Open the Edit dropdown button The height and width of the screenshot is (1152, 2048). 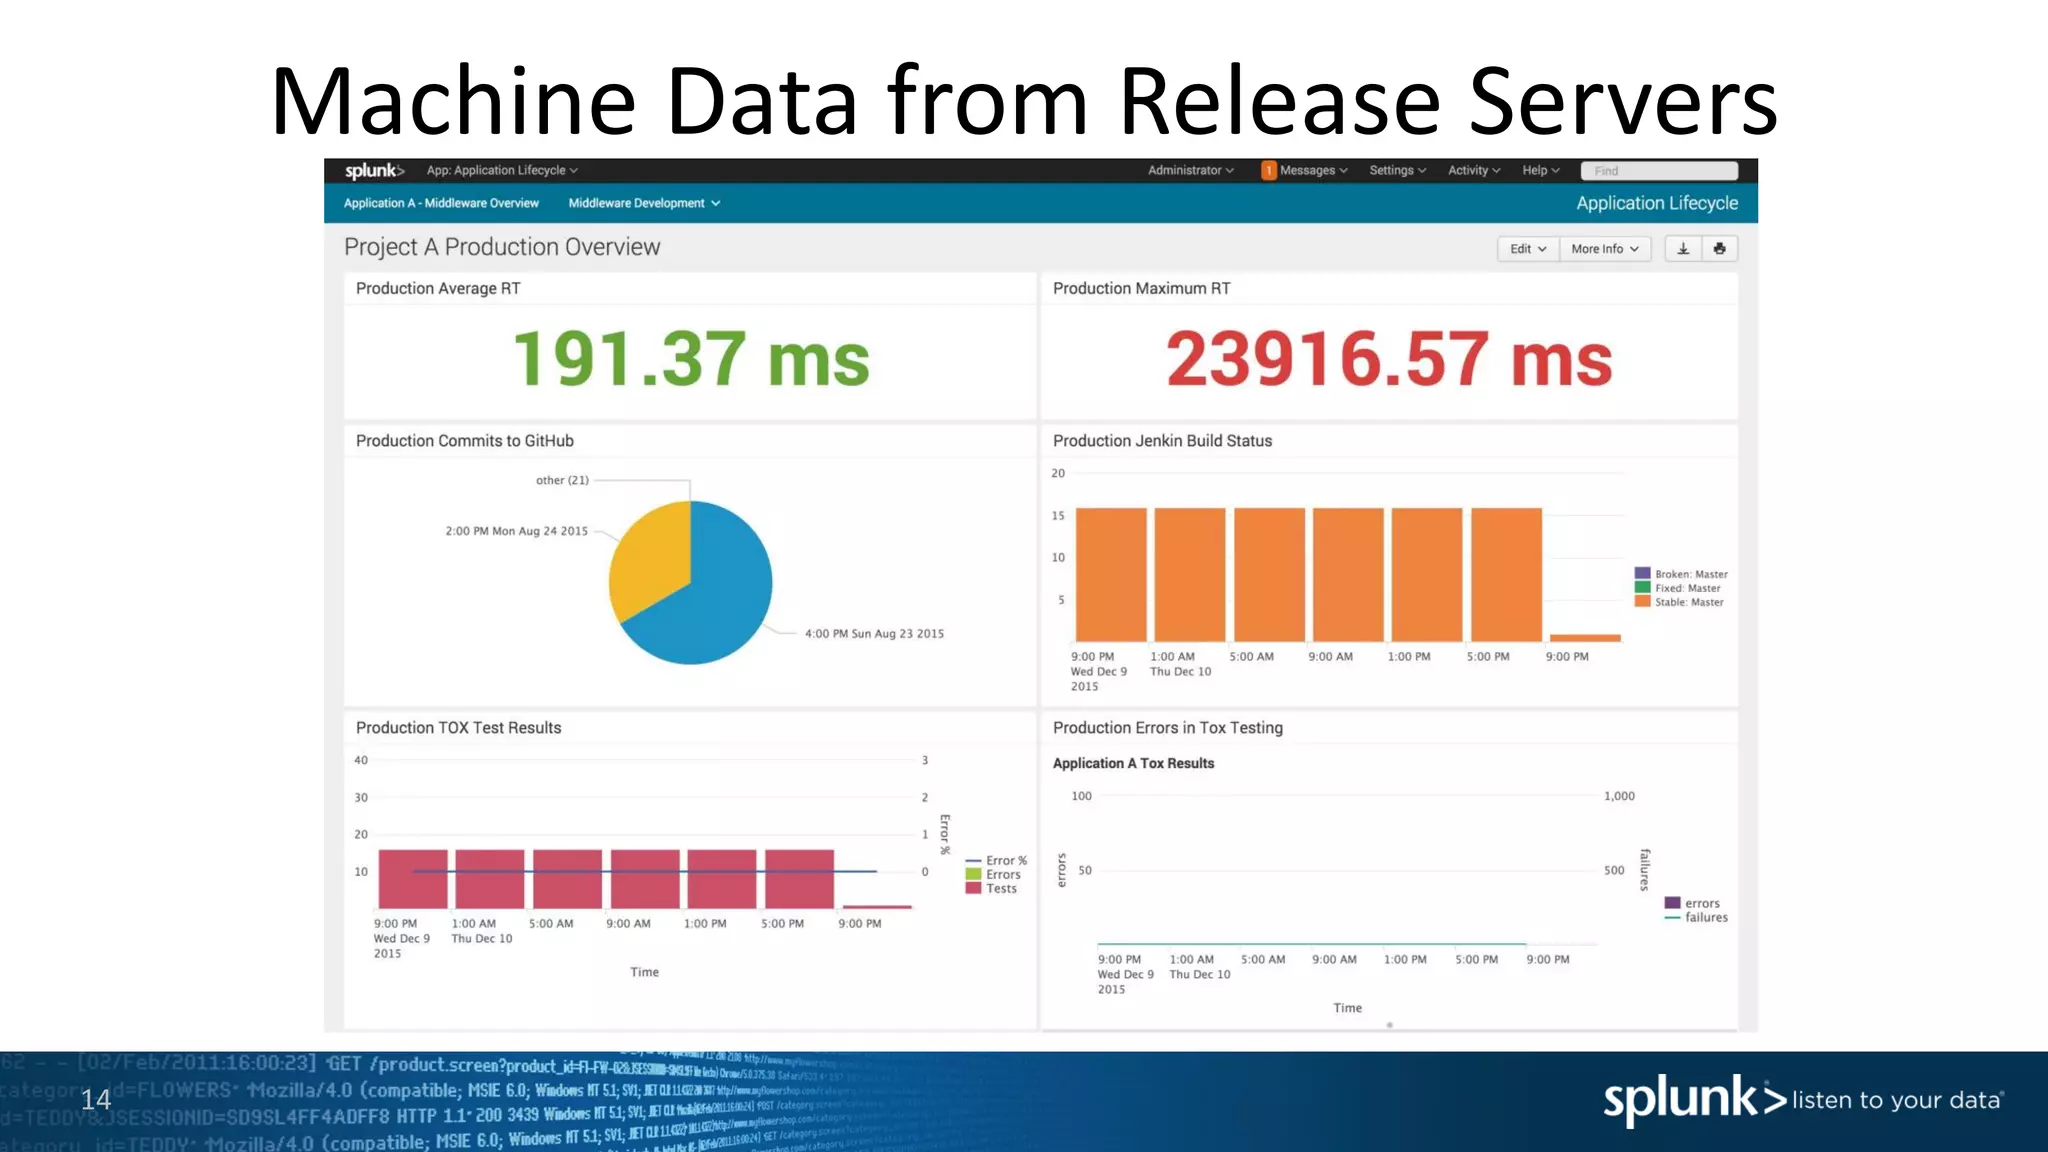pos(1528,249)
